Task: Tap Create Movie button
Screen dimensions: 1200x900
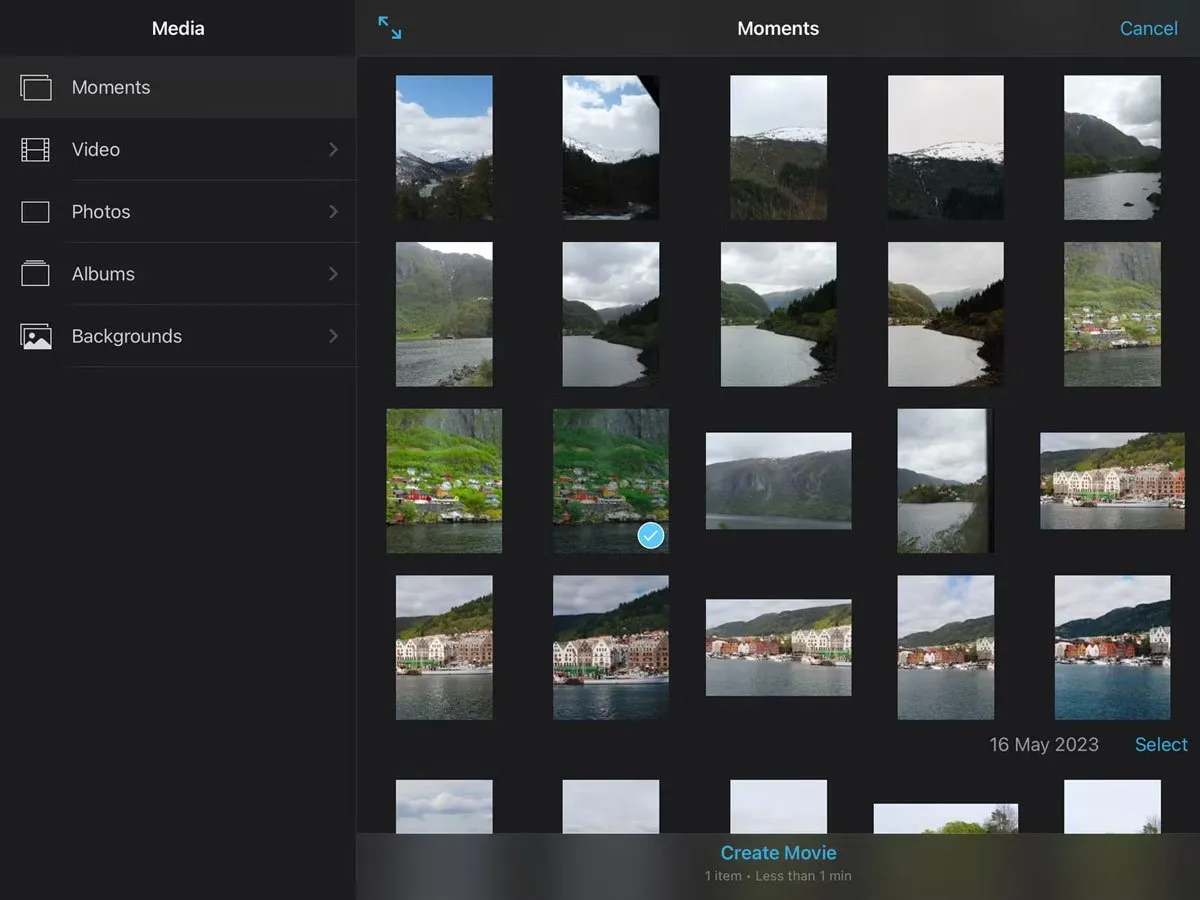Action: coord(778,853)
